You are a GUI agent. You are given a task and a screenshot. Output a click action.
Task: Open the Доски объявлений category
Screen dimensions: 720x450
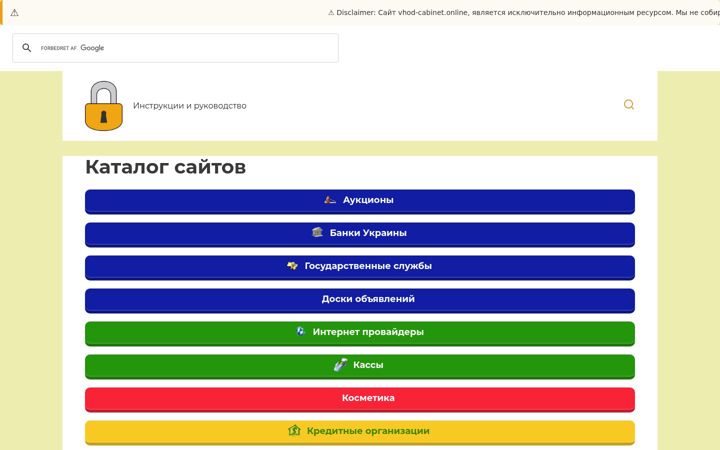(360, 301)
